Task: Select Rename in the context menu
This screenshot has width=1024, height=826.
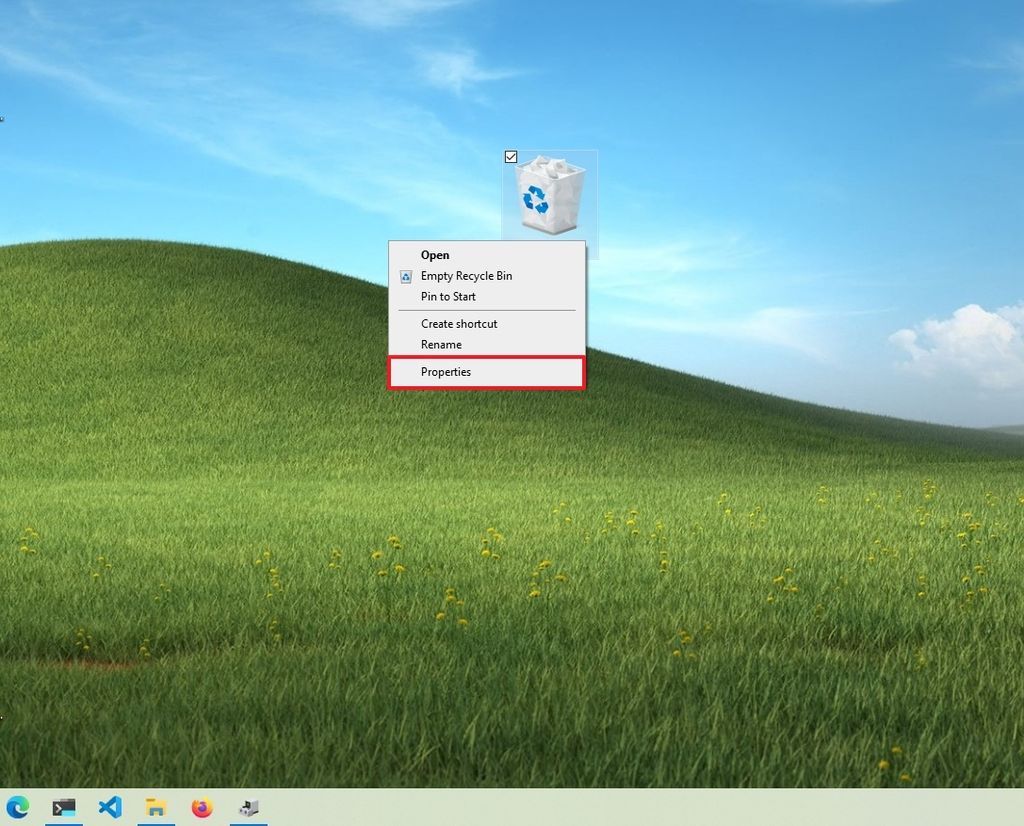Action: point(441,344)
